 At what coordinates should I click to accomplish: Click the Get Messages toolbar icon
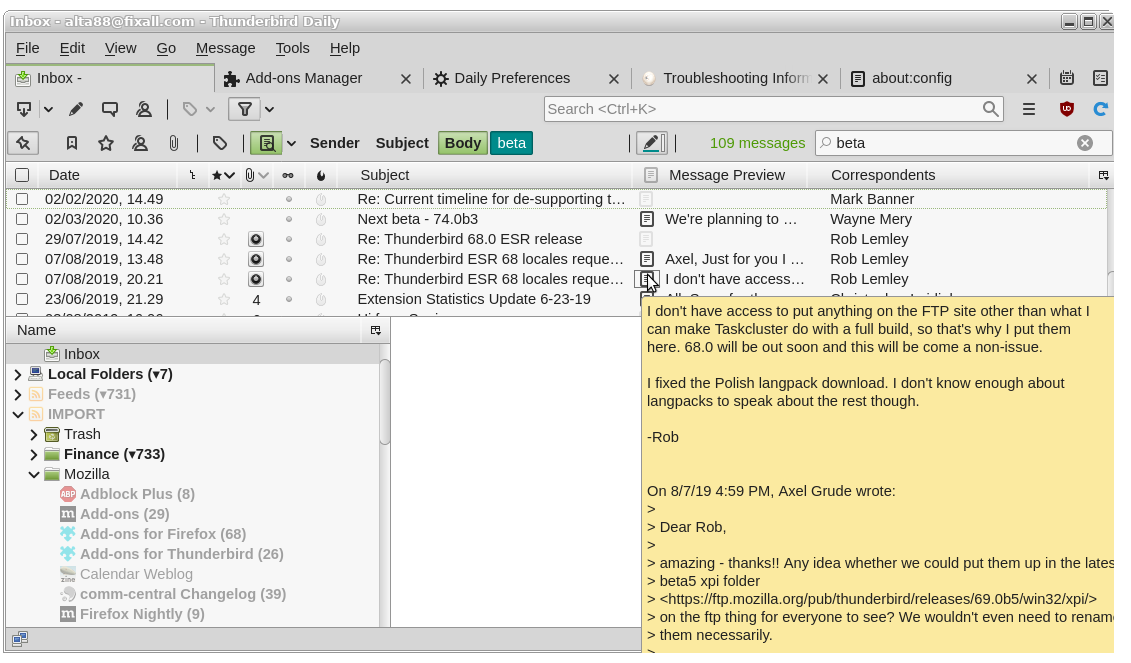point(24,110)
